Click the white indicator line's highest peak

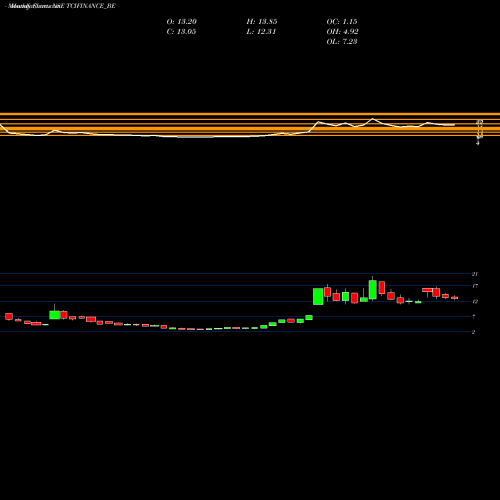pos(373,119)
